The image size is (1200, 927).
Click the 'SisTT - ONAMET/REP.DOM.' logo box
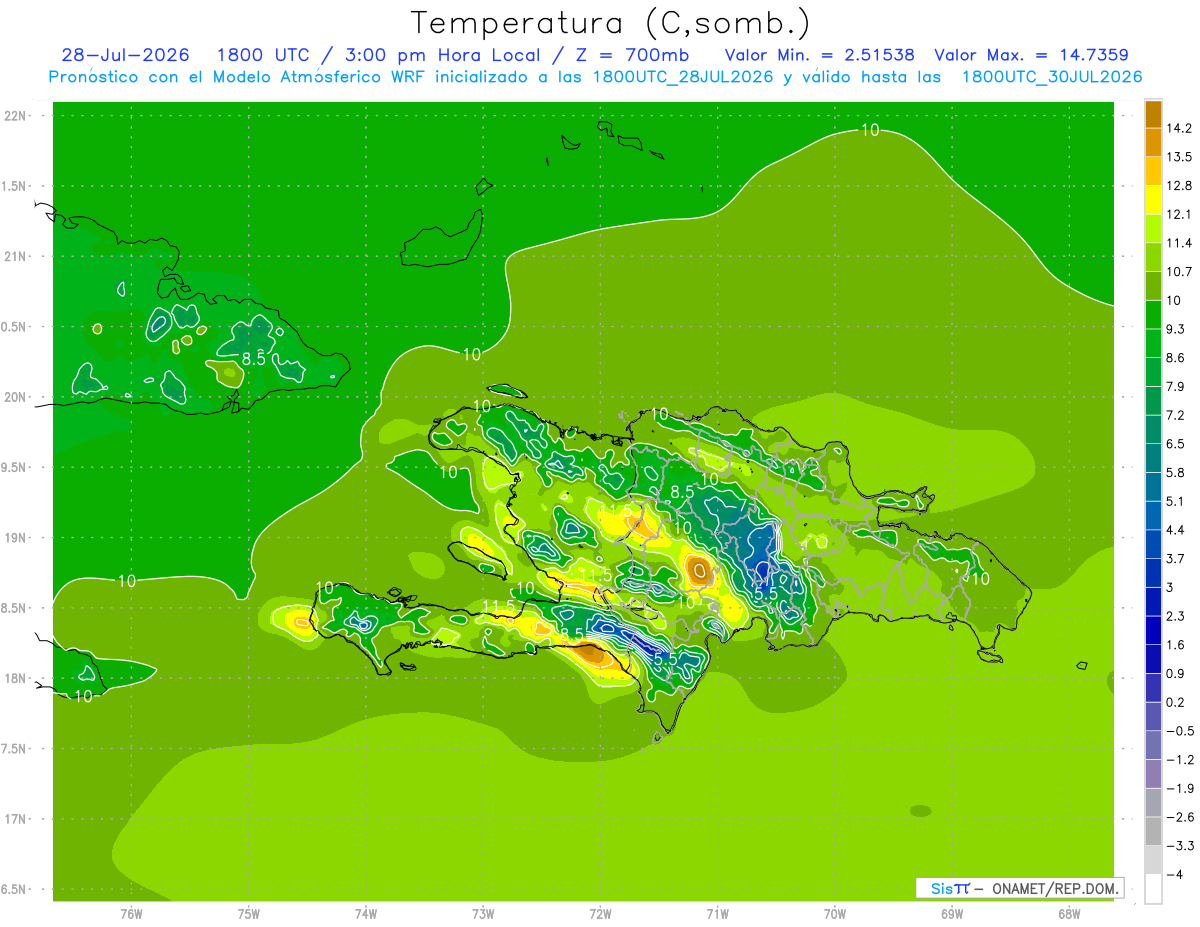(1020, 888)
